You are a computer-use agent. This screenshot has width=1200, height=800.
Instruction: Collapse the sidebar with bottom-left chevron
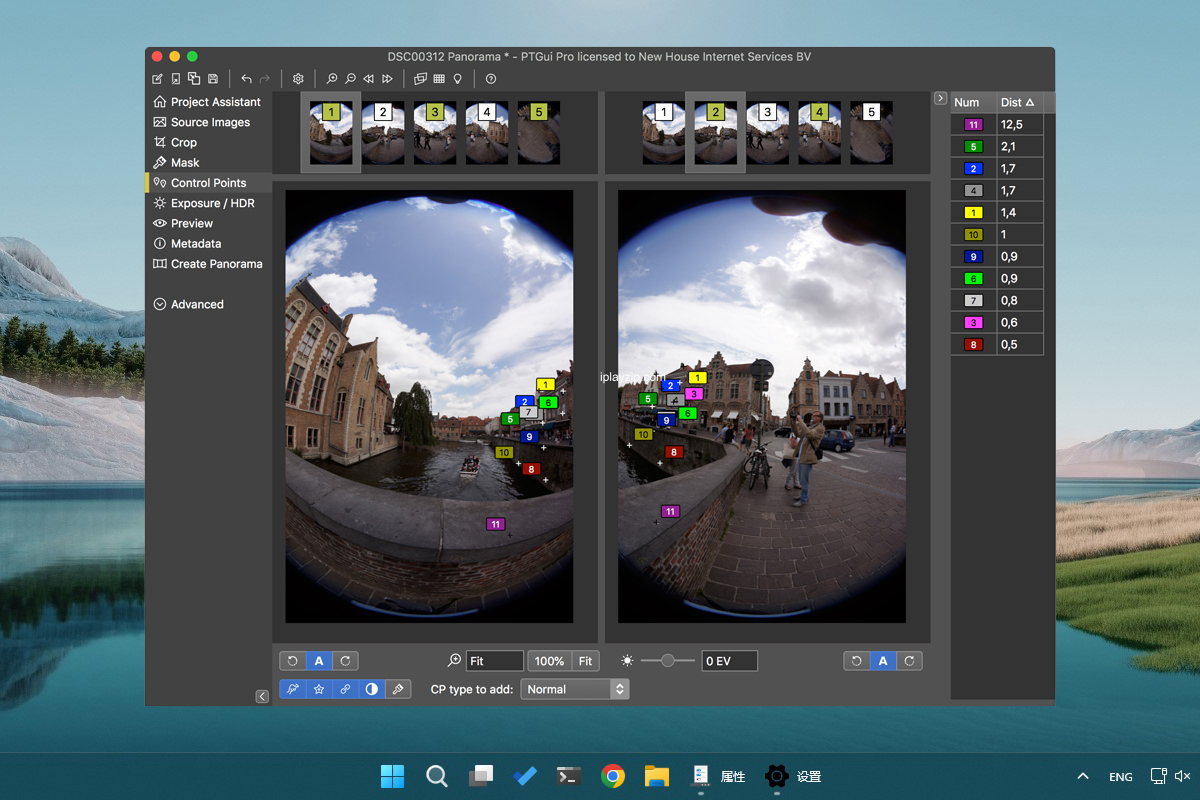tap(262, 696)
